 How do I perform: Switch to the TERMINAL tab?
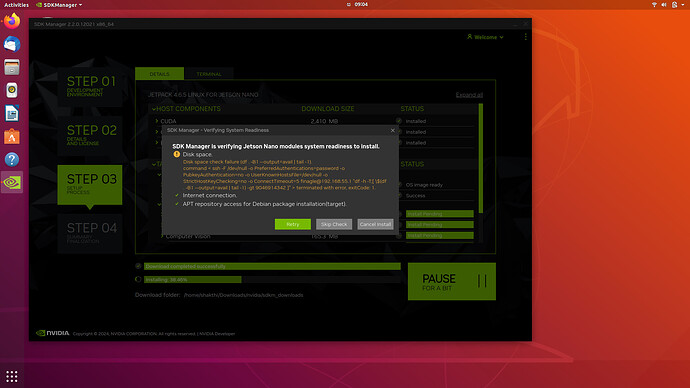[209, 74]
